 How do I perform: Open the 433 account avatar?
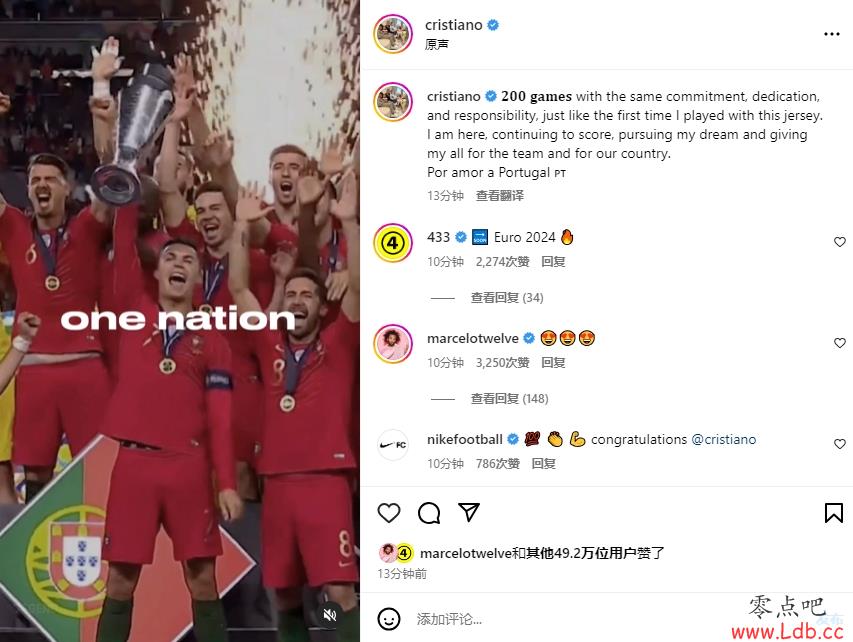tap(393, 243)
